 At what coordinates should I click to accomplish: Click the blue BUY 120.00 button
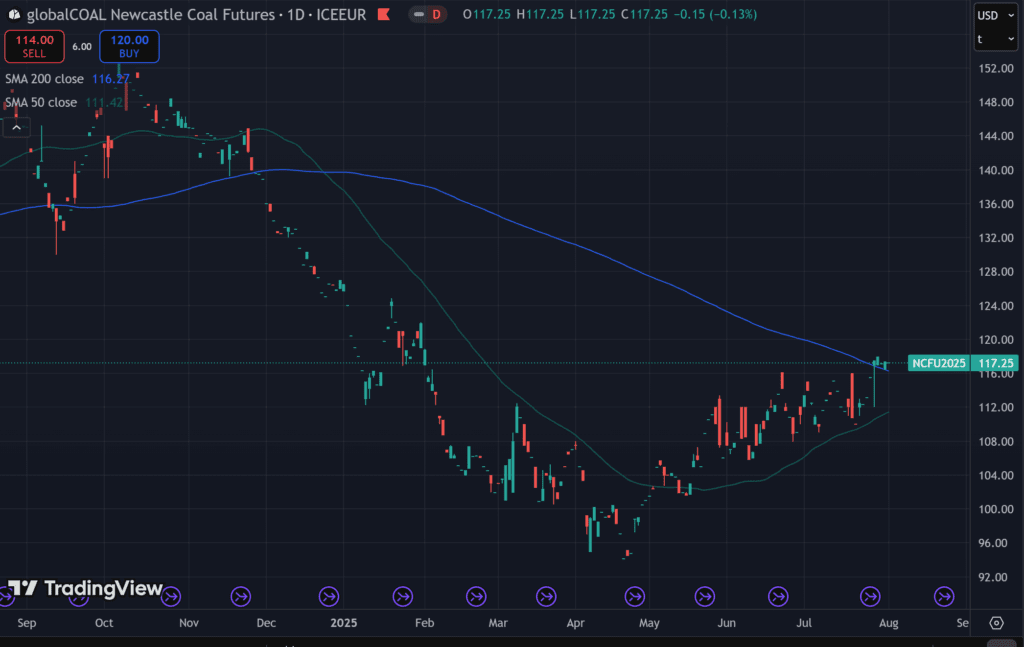pos(129,46)
